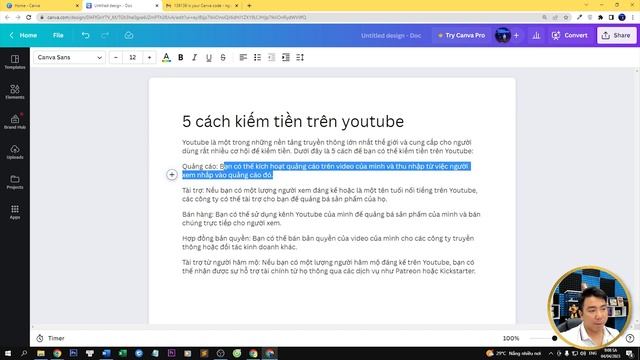Open the insights chart icon

point(536,36)
